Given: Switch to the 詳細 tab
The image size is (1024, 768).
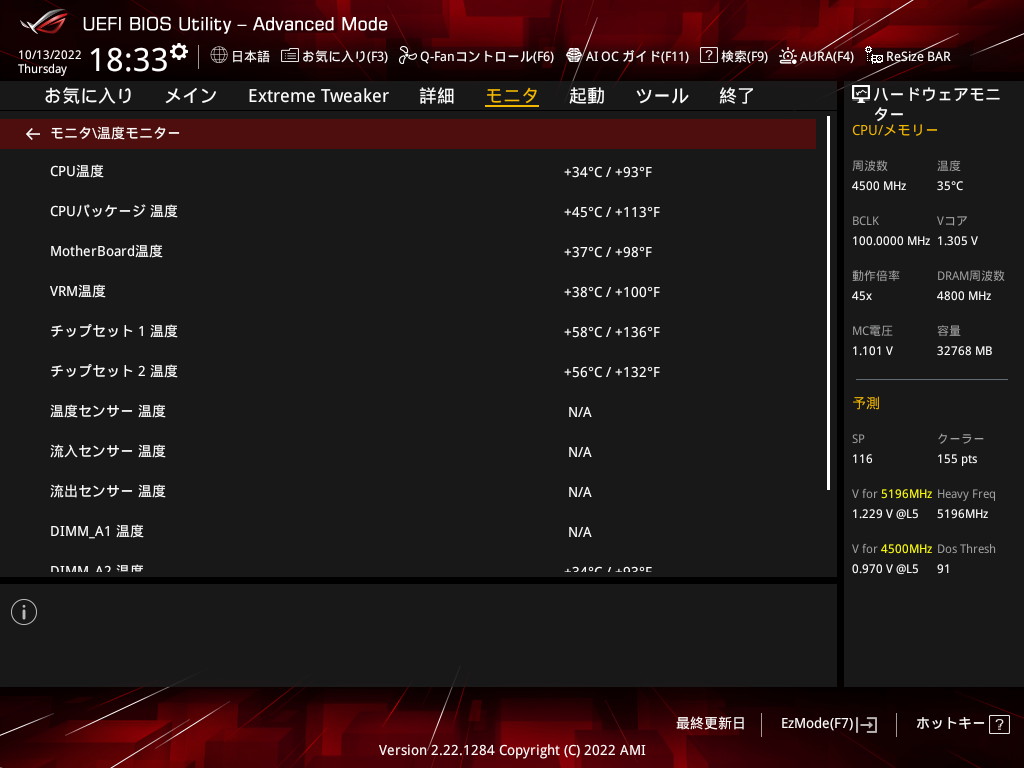Looking at the screenshot, I should coord(437,96).
